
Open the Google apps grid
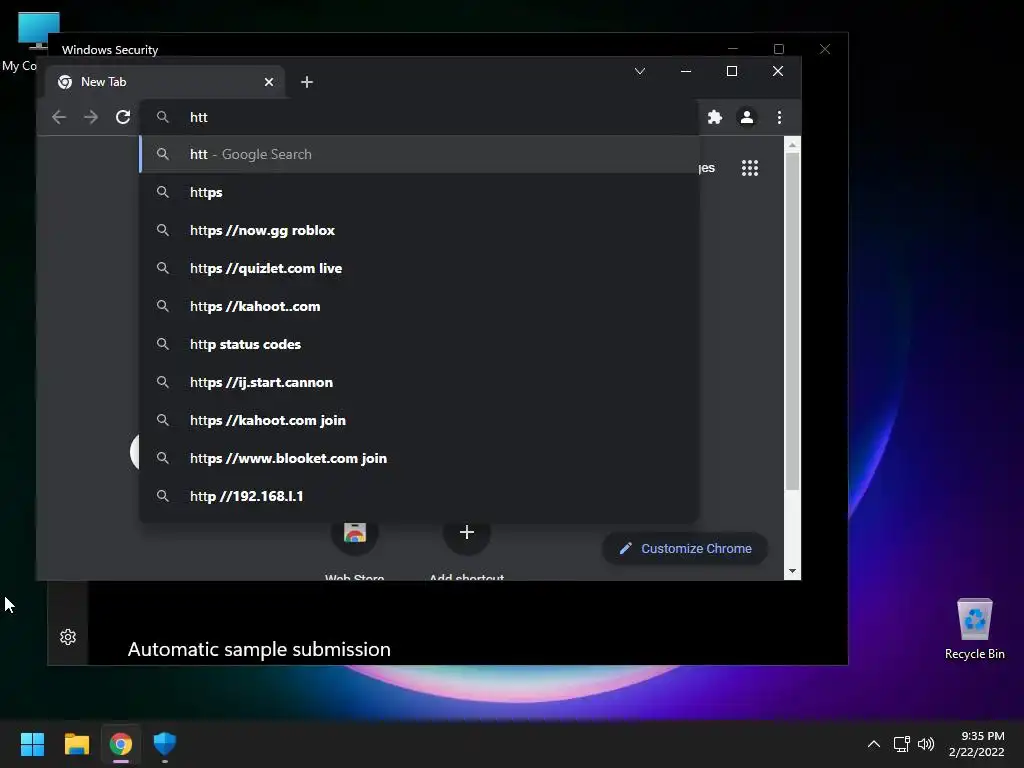(x=750, y=168)
